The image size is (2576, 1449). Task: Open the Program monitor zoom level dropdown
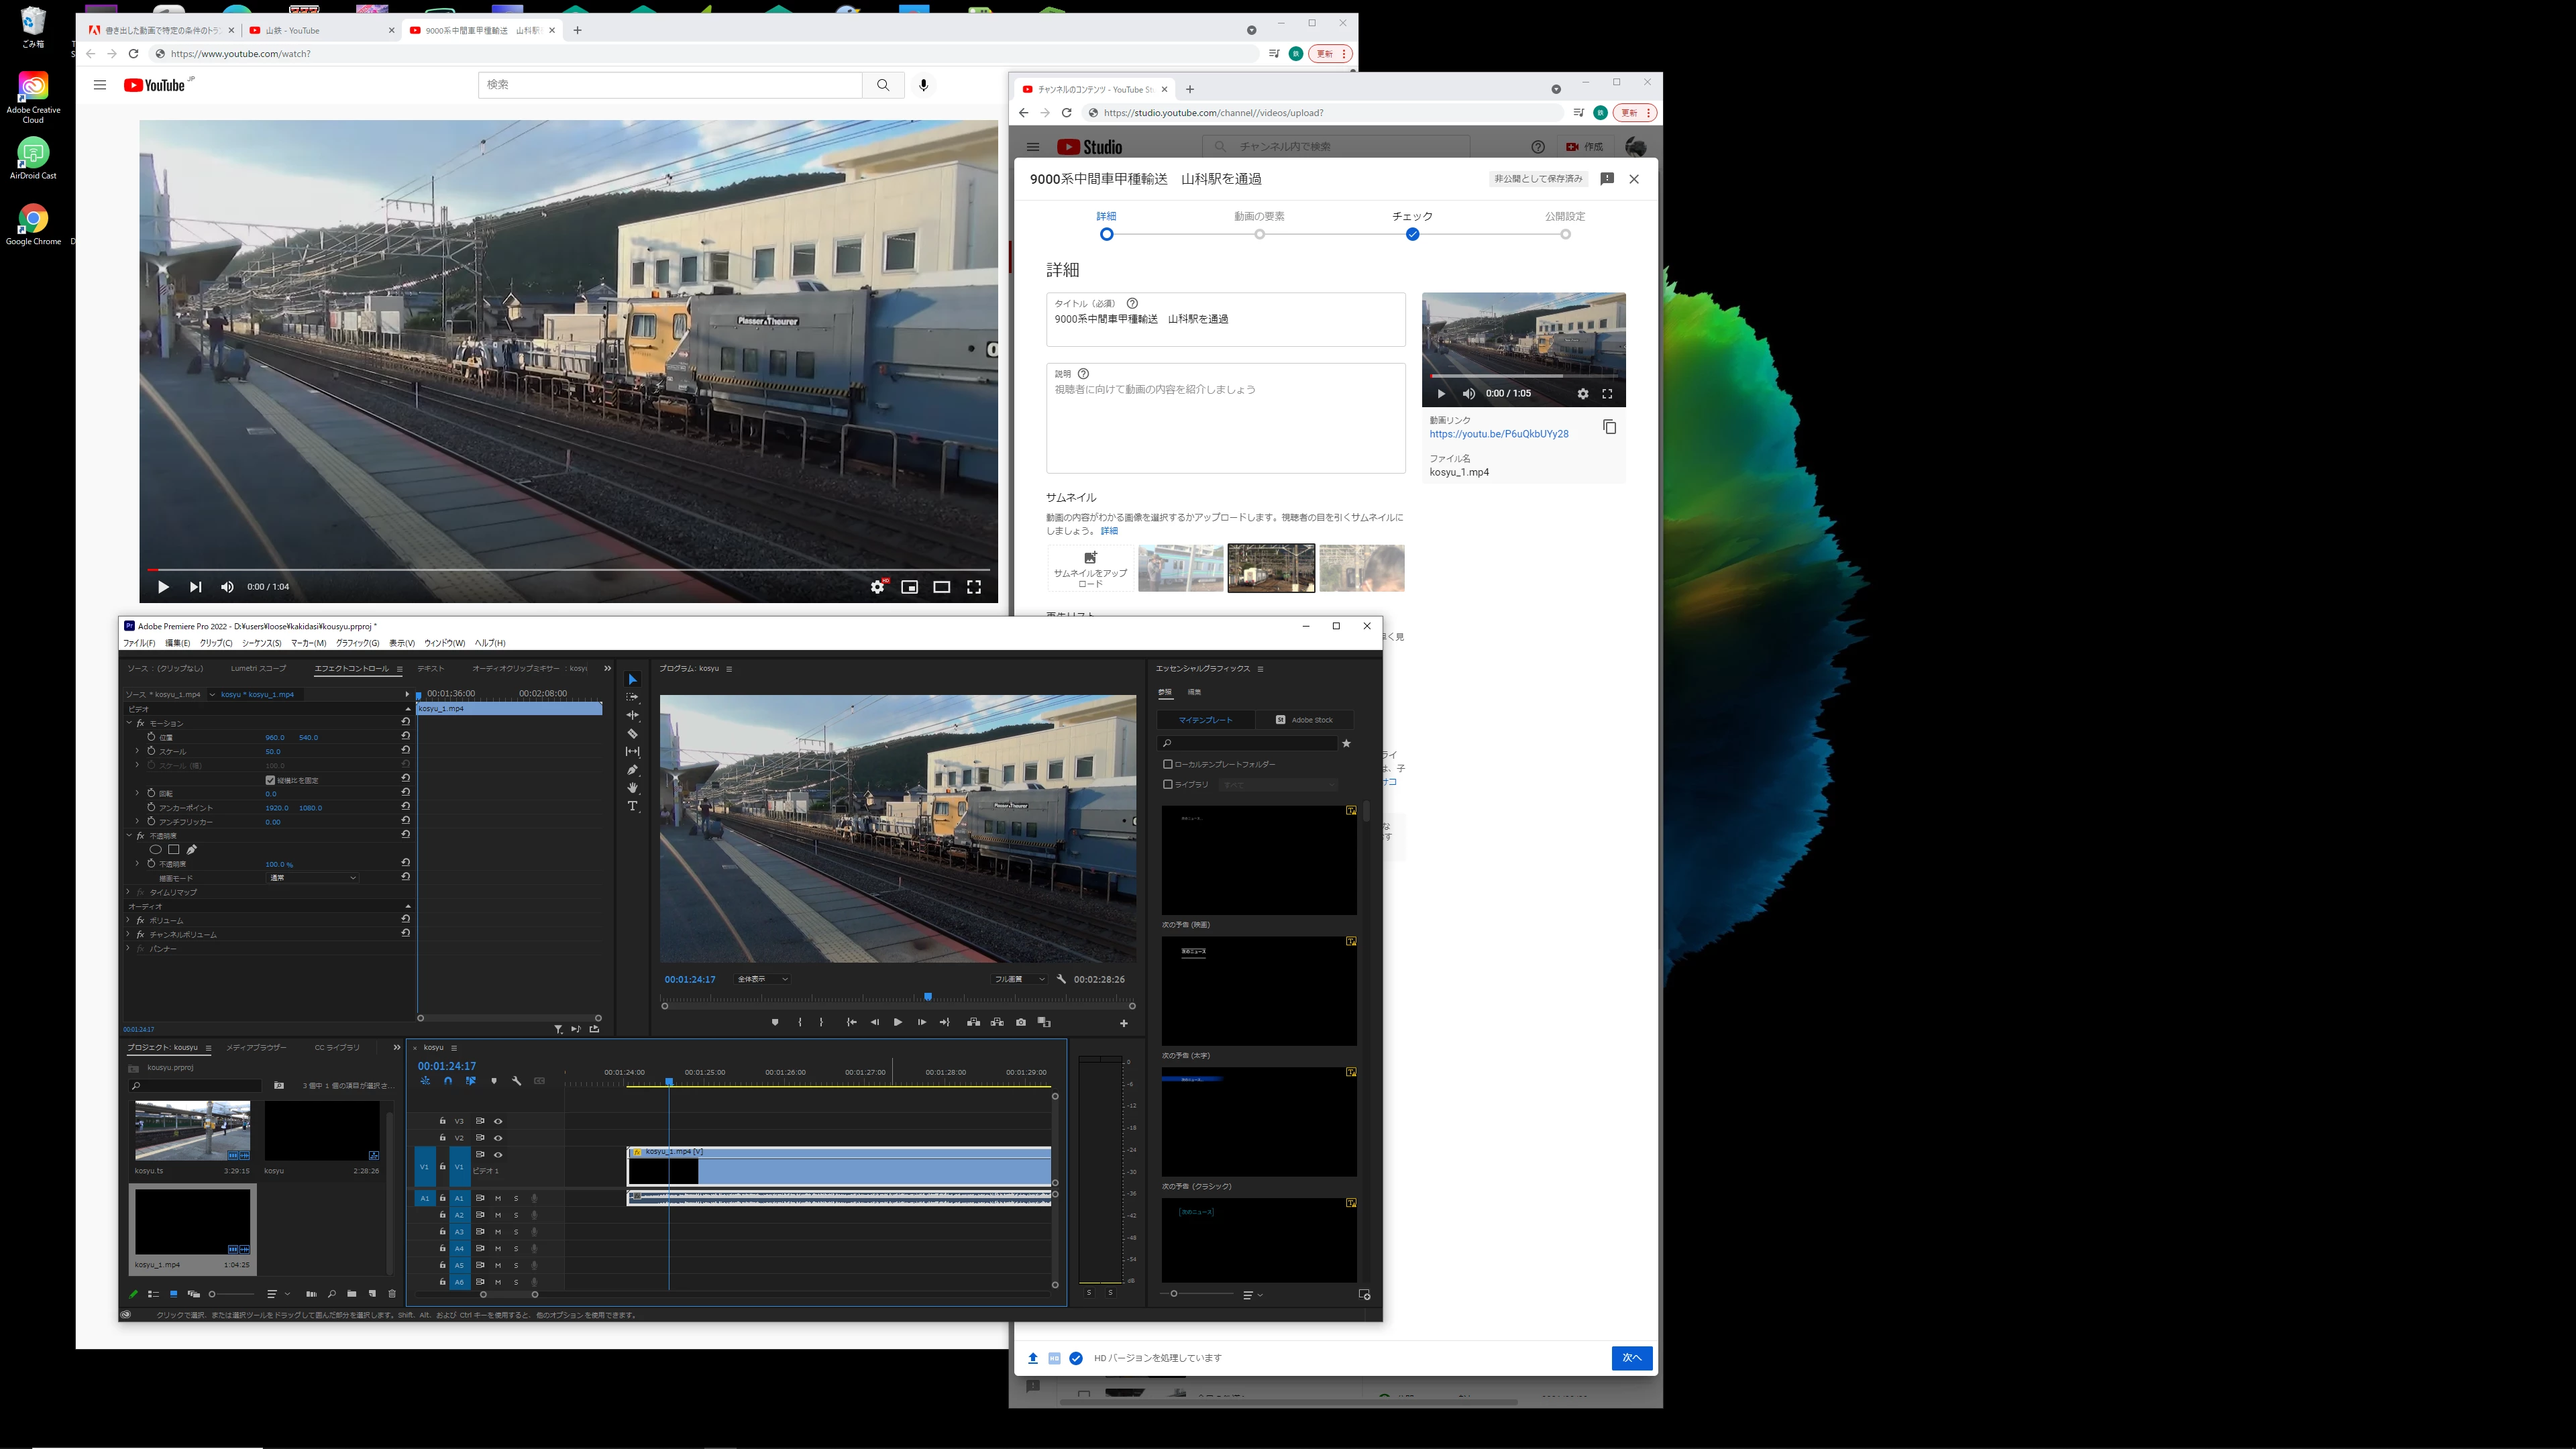(x=763, y=979)
